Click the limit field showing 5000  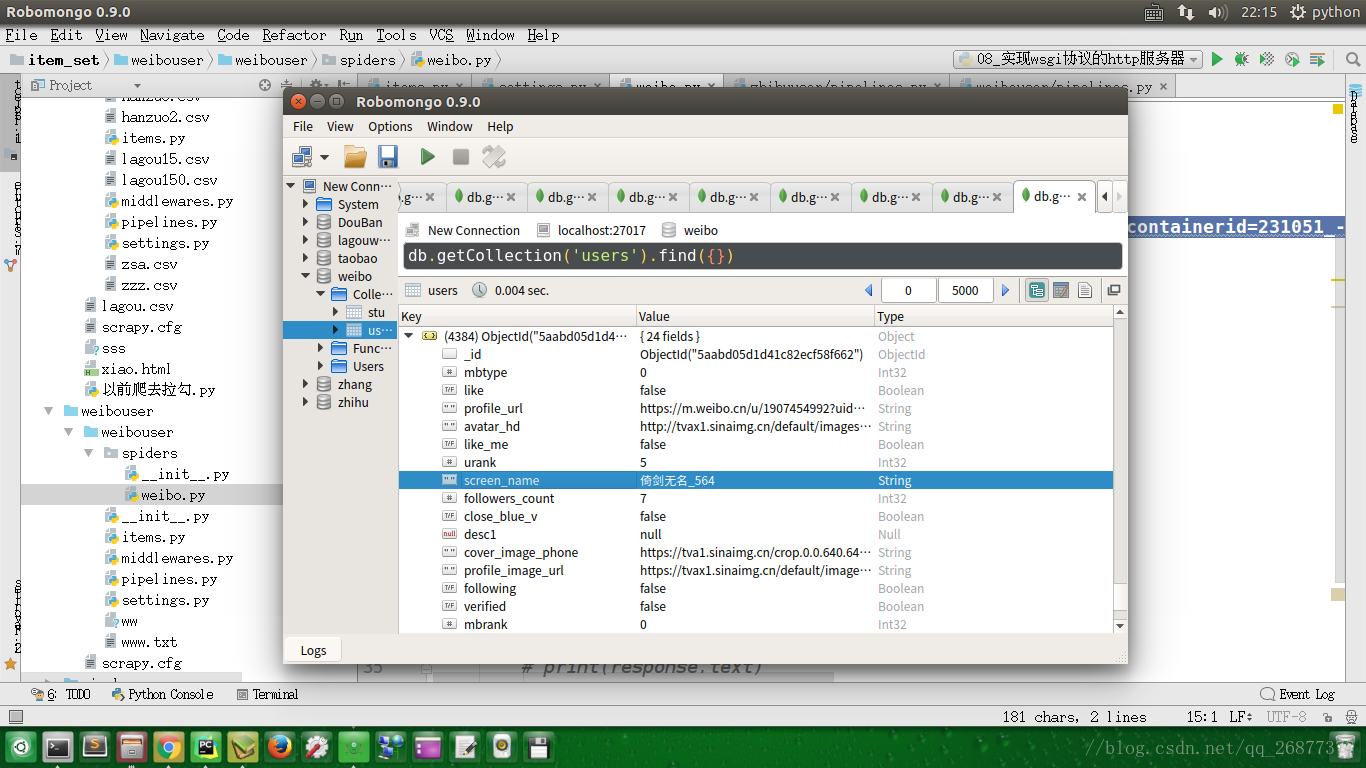pyautogui.click(x=965, y=290)
